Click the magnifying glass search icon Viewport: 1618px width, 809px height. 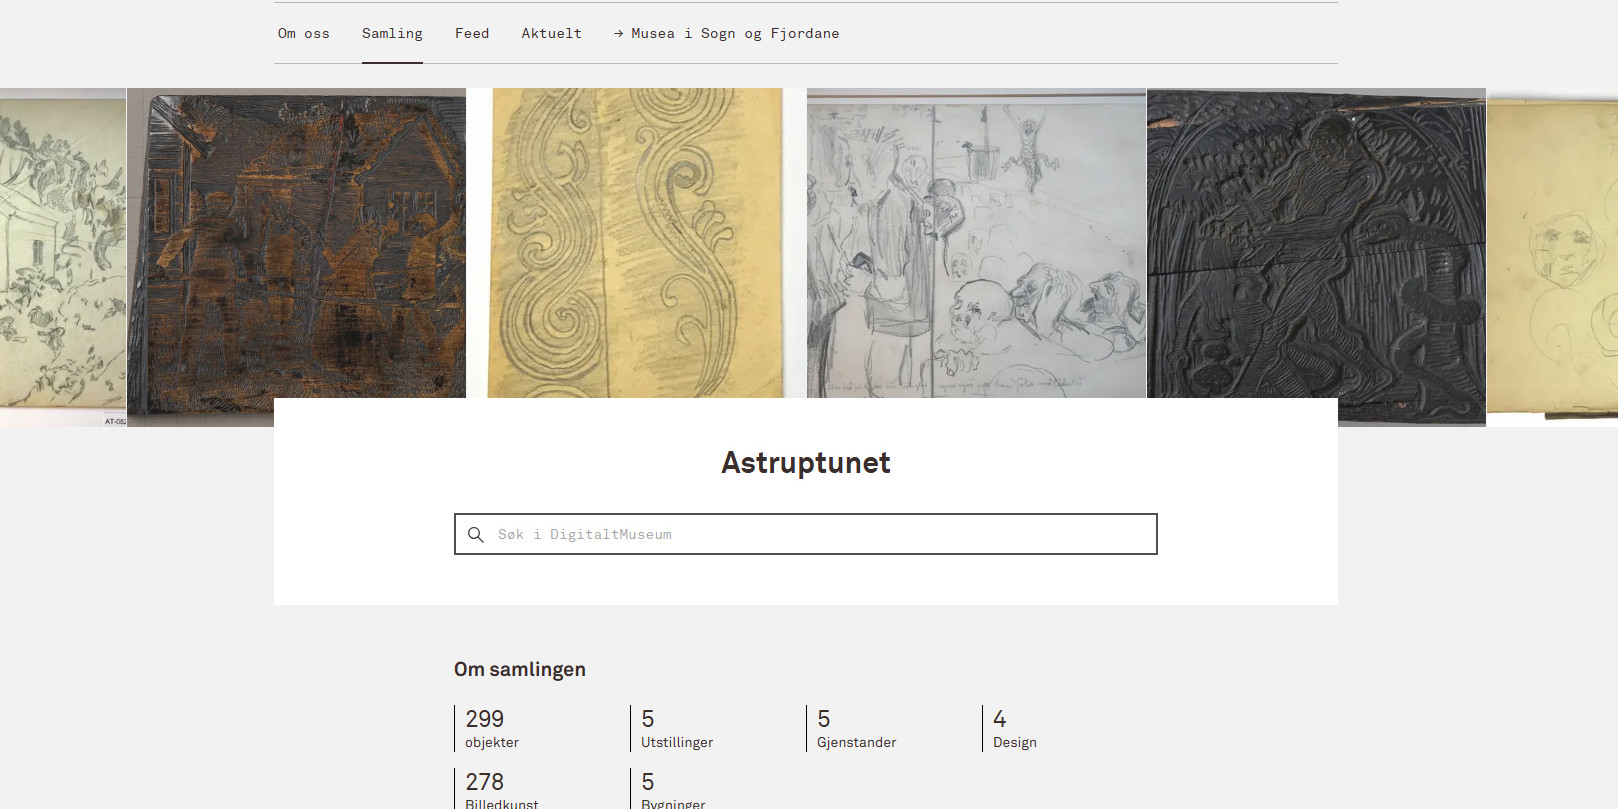click(x=476, y=535)
